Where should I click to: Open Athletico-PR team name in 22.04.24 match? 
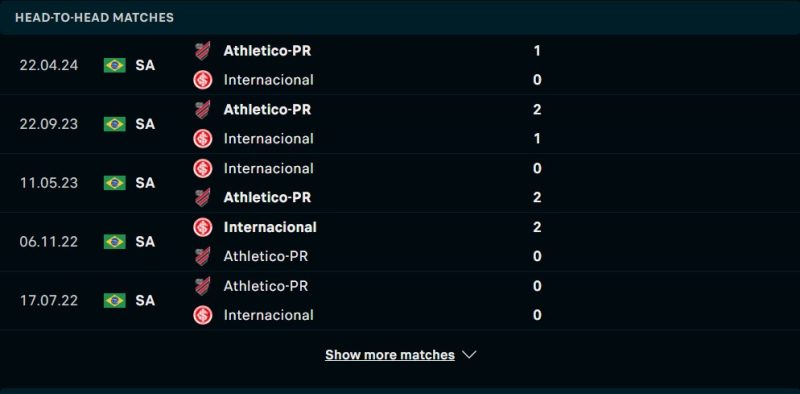point(267,51)
